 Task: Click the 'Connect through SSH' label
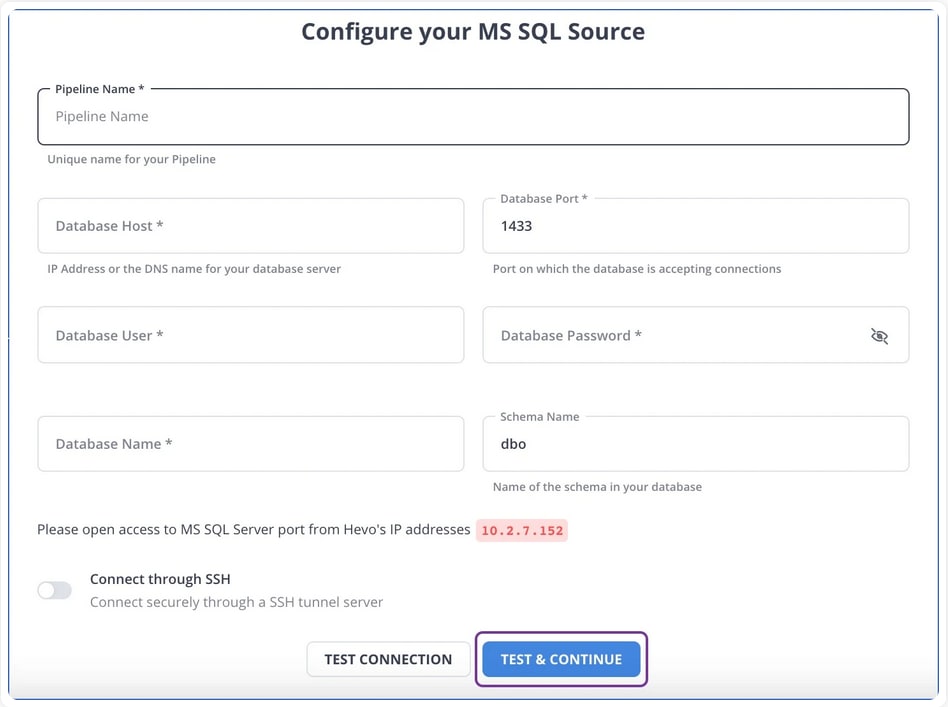coord(160,579)
